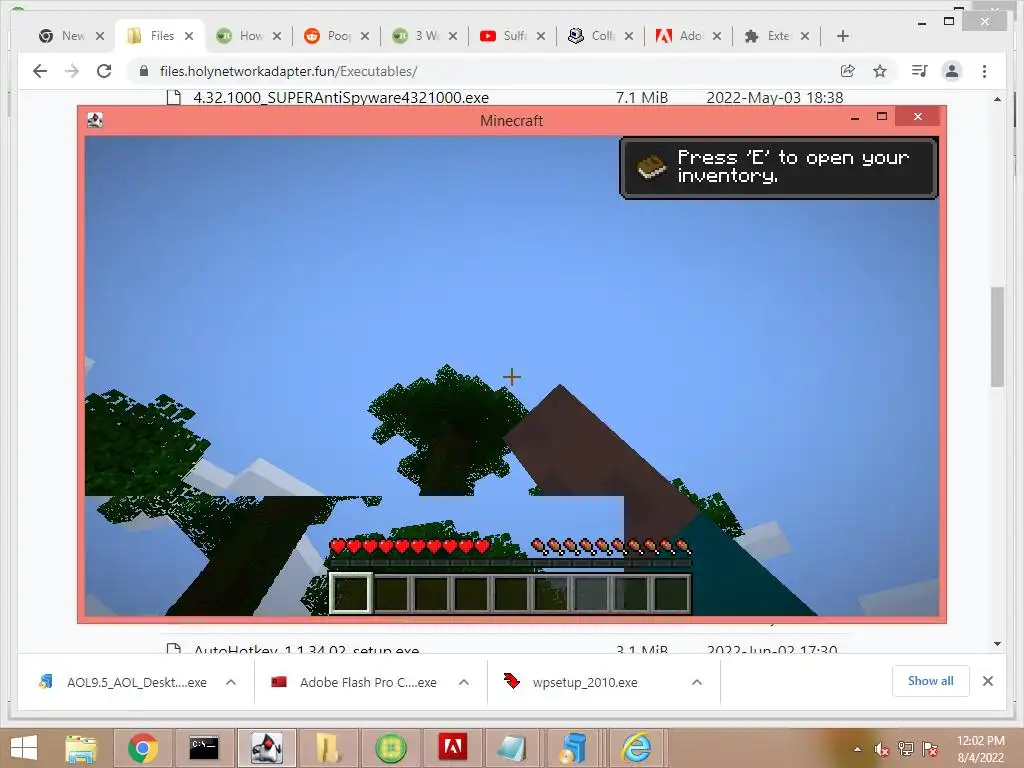
Task: Bookmark this page with the star
Action: [880, 71]
